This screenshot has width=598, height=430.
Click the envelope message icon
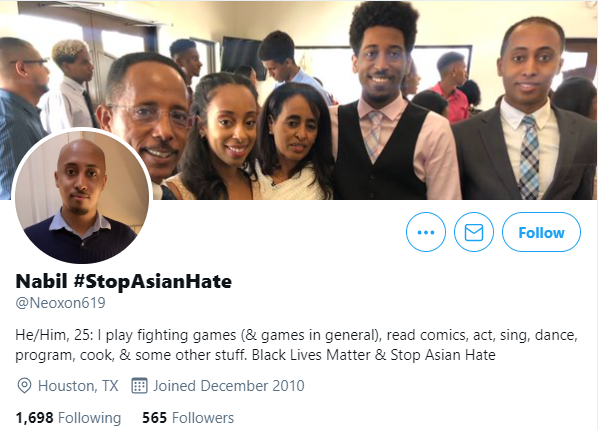(474, 232)
